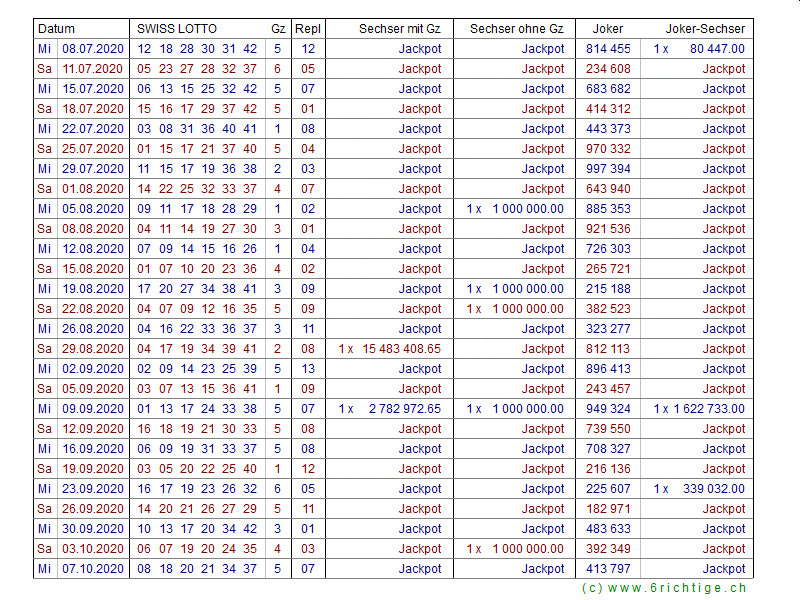Click the Sechser mit Gz header
This screenshot has width=800, height=600.
[x=399, y=29]
